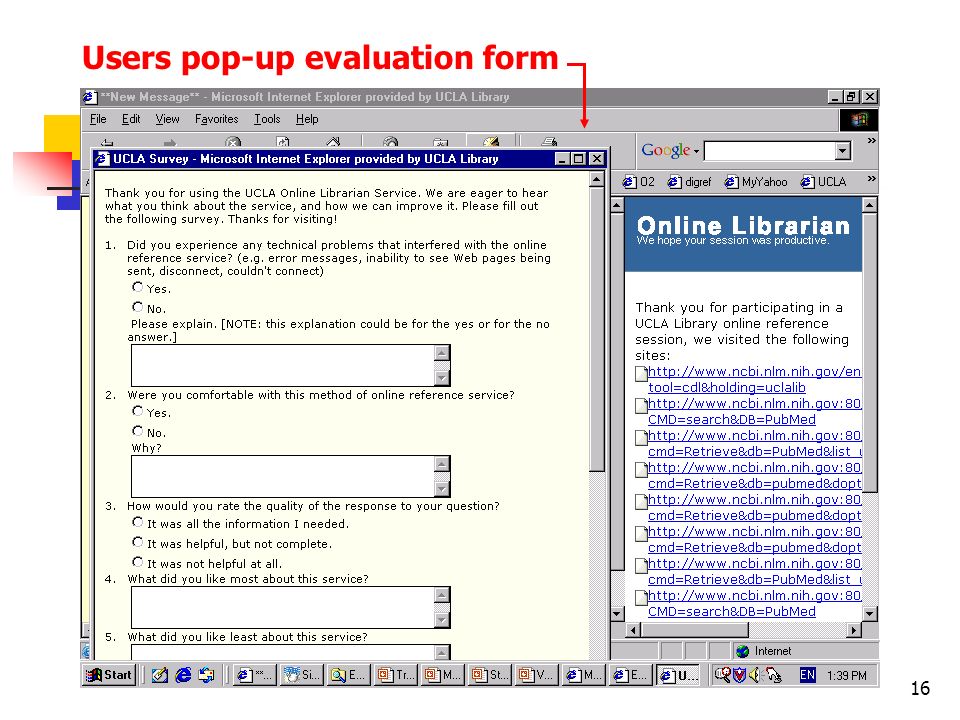Click the 'Please explain' textbox scroll-down arrow
The image size is (960, 720).
click(x=441, y=378)
